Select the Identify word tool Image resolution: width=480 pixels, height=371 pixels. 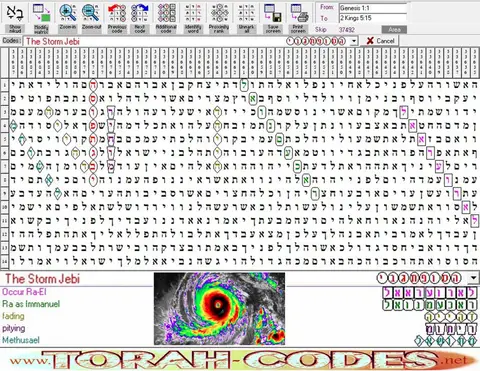click(193, 18)
